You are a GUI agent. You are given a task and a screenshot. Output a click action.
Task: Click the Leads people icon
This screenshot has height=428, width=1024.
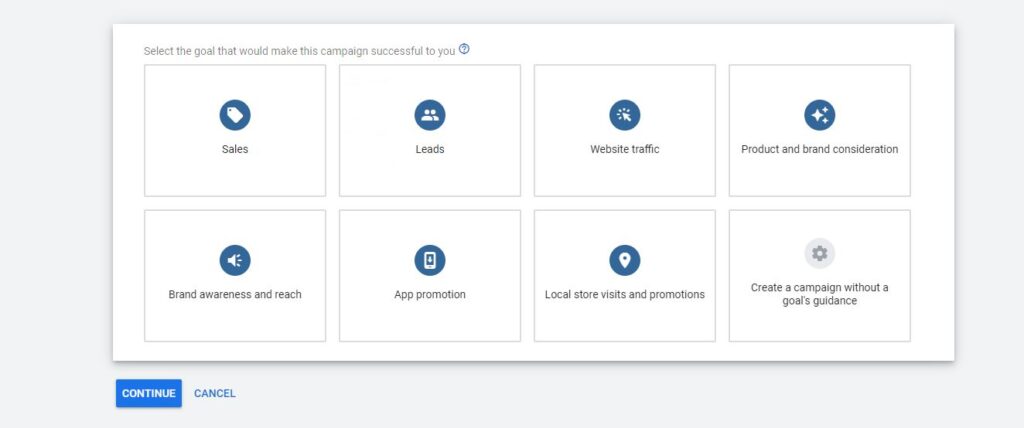430,115
